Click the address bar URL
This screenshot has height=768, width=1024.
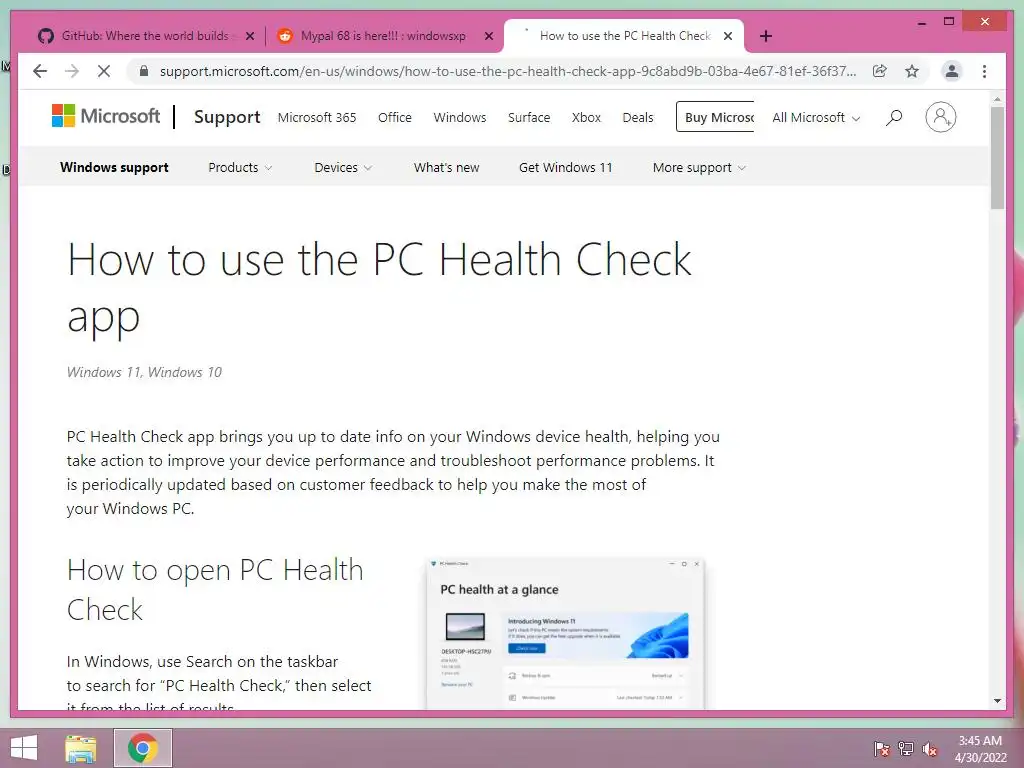[507, 71]
